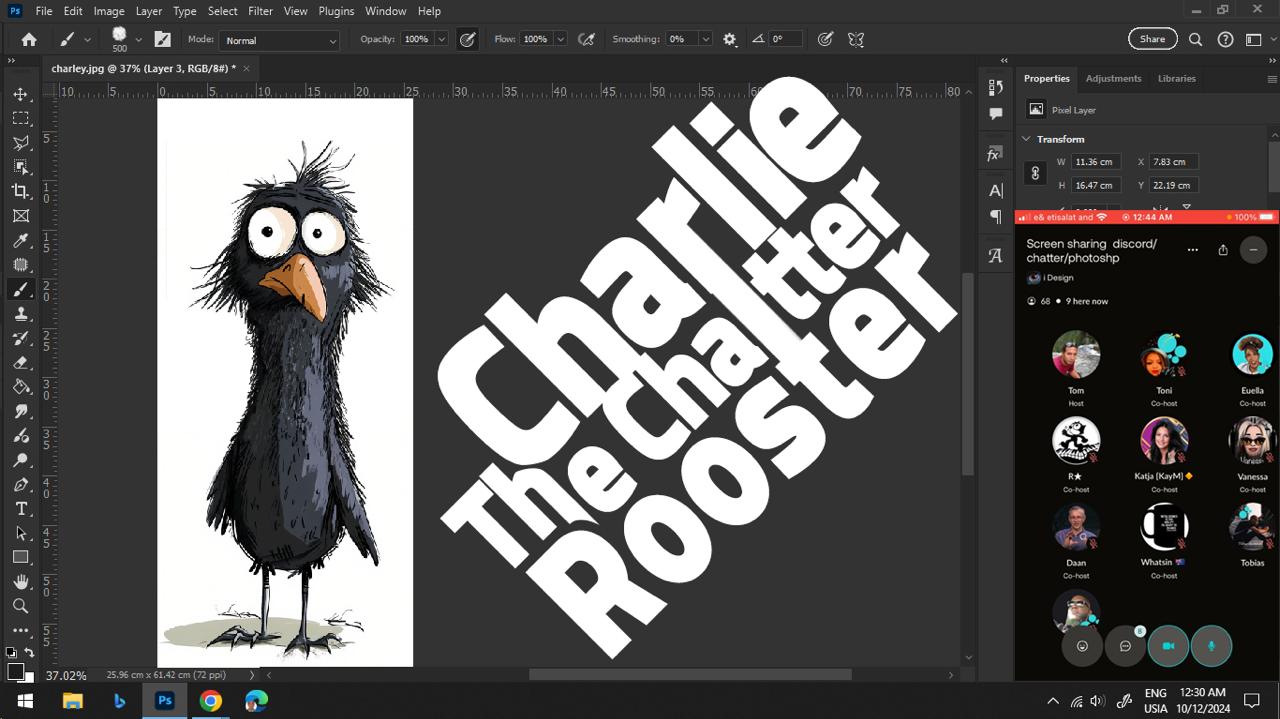Select the Move tool
The height and width of the screenshot is (719, 1280).
coord(21,94)
